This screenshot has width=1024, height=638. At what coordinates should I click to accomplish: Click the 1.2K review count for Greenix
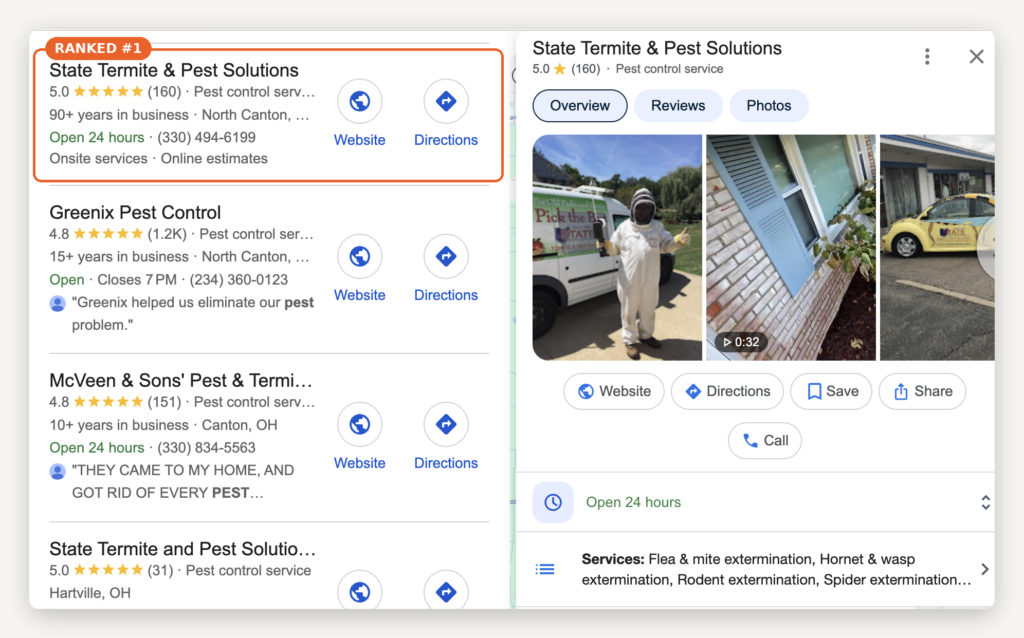[167, 234]
